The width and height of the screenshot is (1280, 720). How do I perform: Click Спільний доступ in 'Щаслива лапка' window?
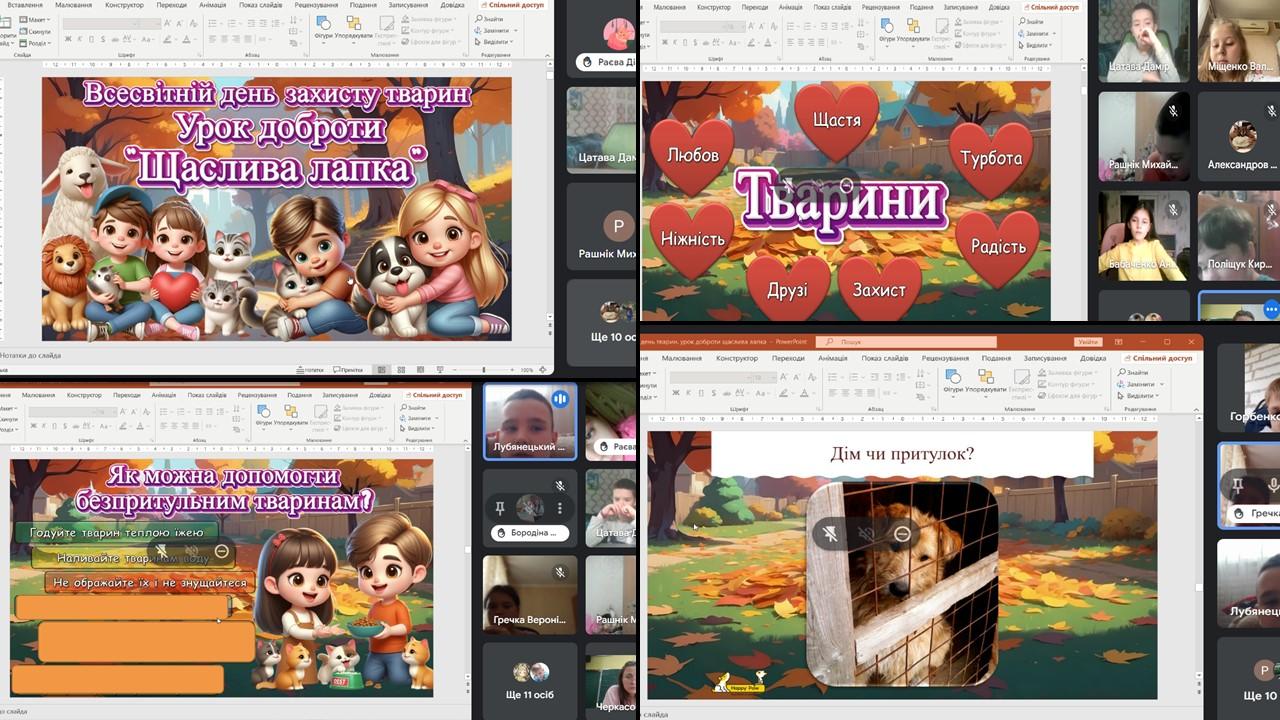tap(512, 5)
